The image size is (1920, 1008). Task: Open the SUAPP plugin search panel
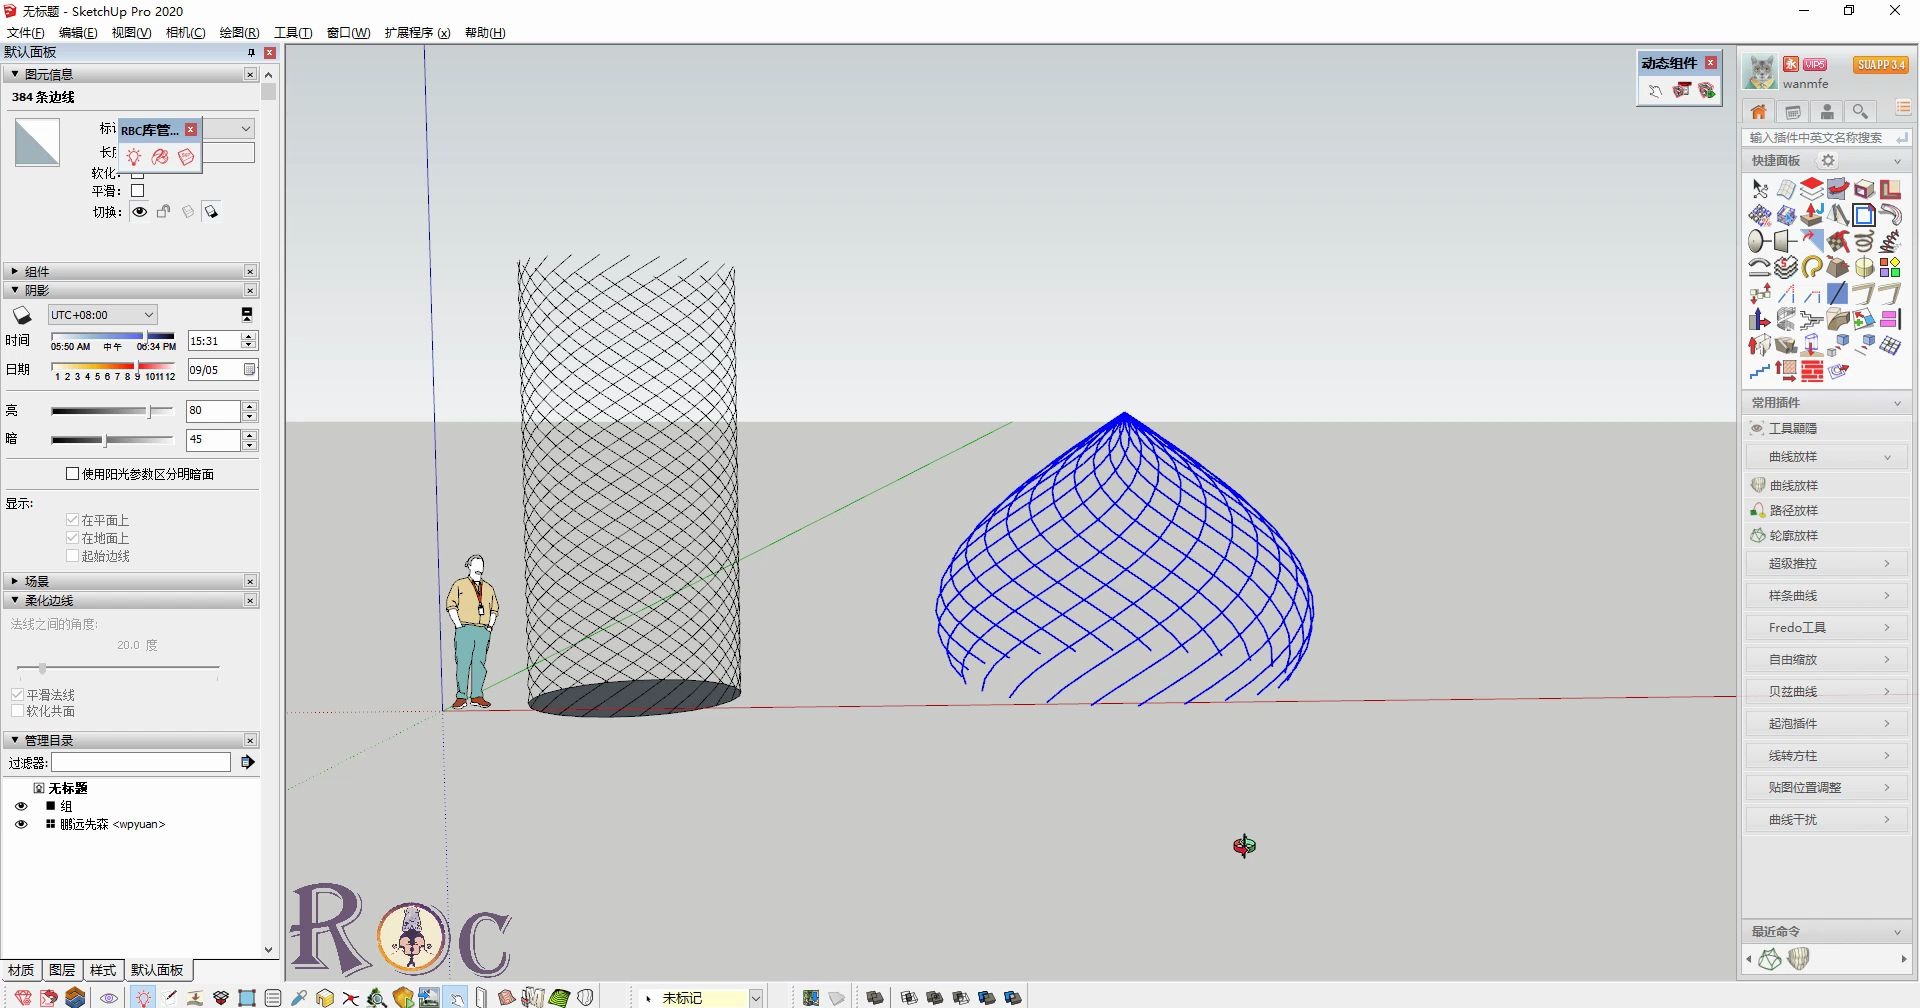click(1861, 111)
